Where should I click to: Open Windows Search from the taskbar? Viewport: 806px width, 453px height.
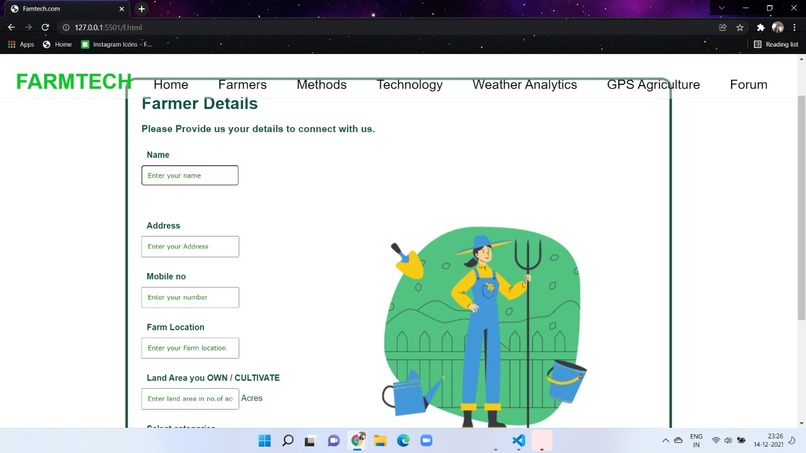tap(288, 441)
